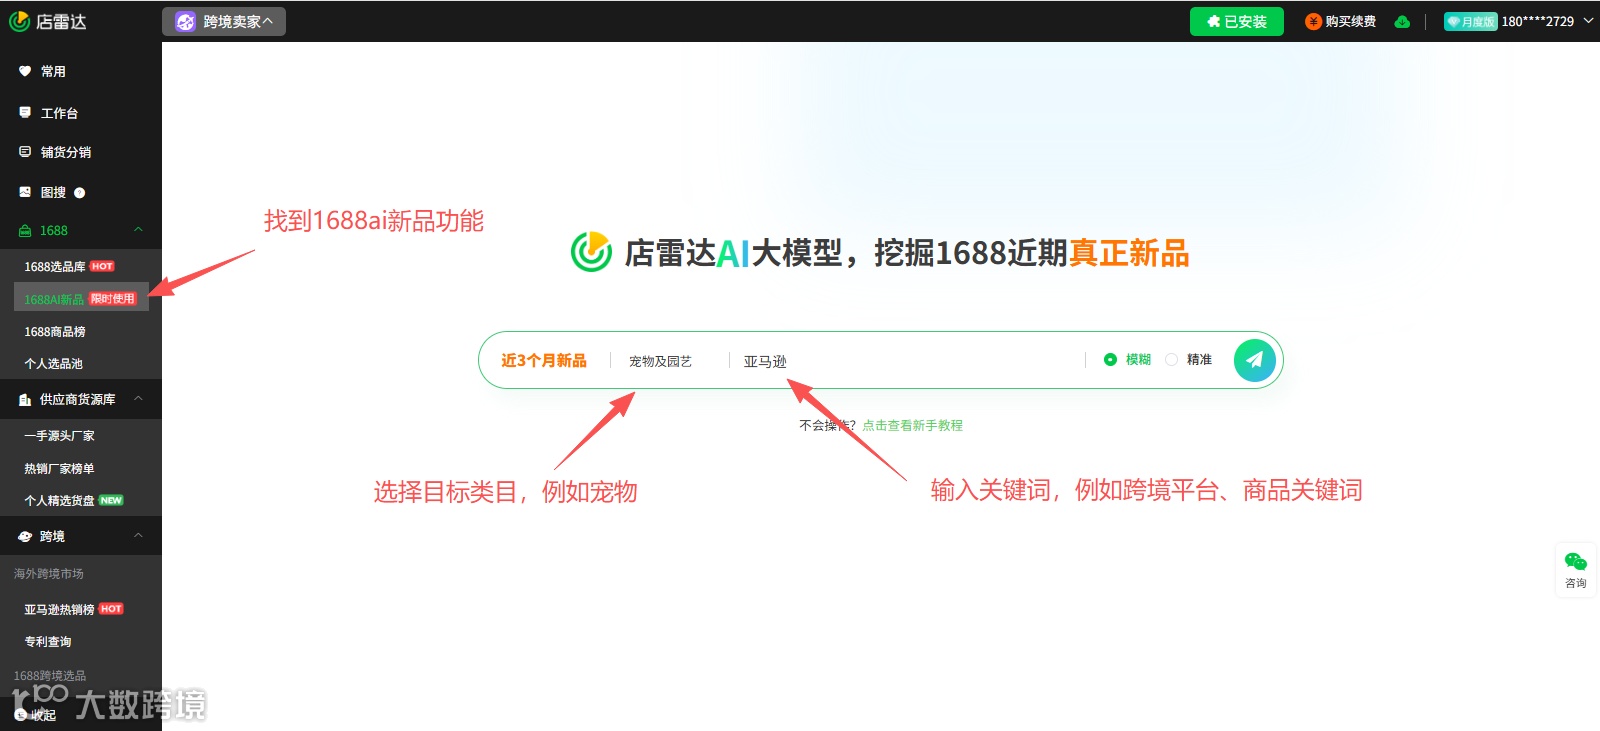Open the 近3个月新品 time range selector
Image resolution: width=1600 pixels, height=731 pixels.
(x=544, y=360)
